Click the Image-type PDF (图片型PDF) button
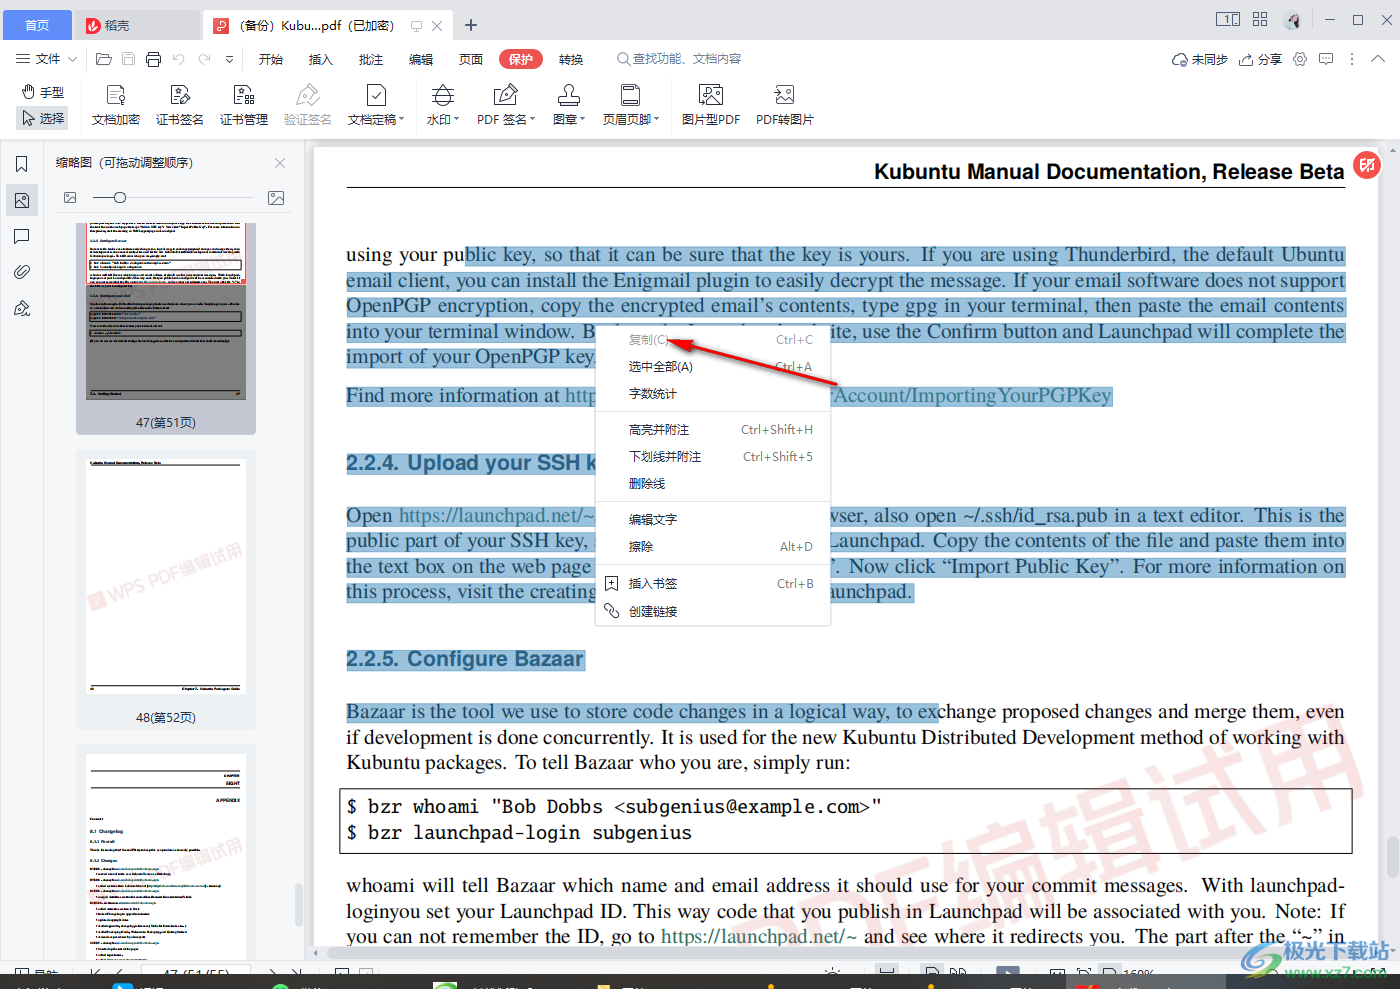This screenshot has width=1400, height=989. coord(711,105)
